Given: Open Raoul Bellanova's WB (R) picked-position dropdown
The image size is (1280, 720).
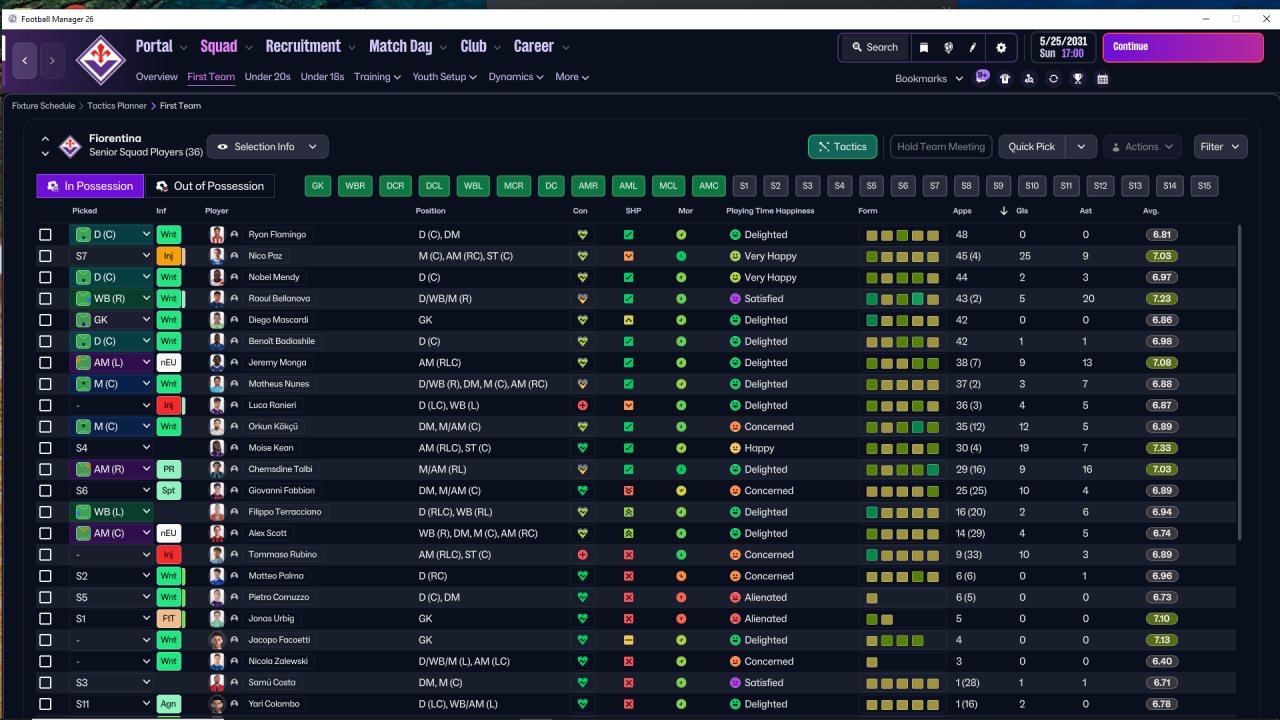Looking at the screenshot, I should [x=111, y=299].
